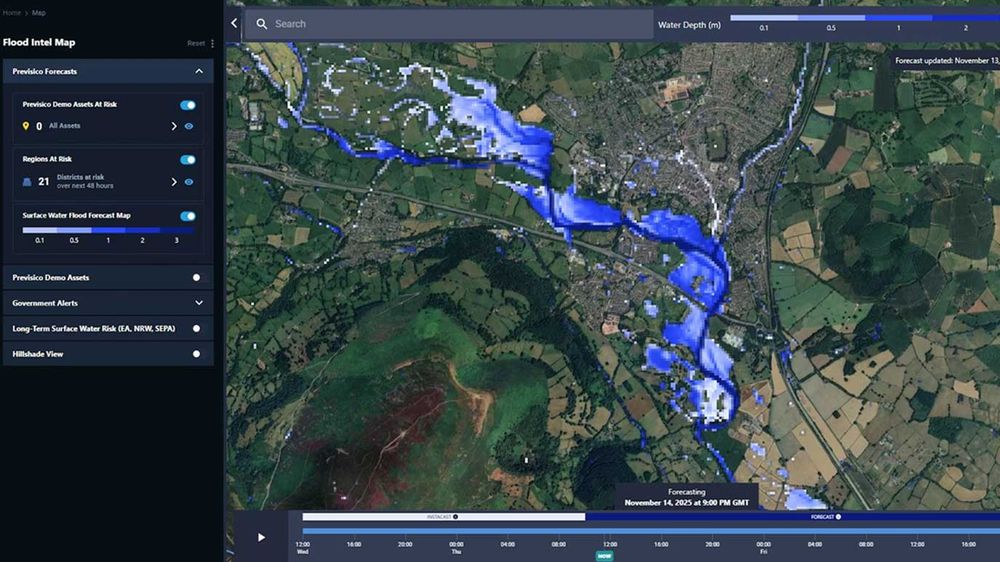The image size is (1000, 562).
Task: Toggle the Regions At Risk switch
Action: click(x=188, y=160)
